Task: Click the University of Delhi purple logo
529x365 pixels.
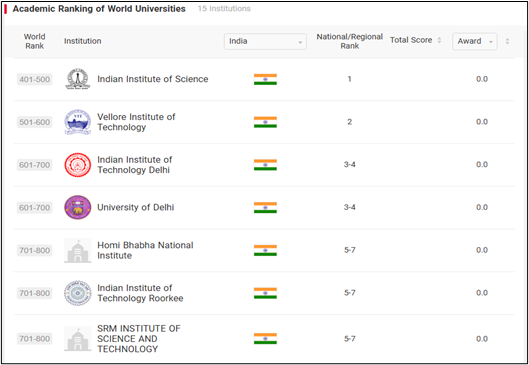Action: (x=78, y=207)
